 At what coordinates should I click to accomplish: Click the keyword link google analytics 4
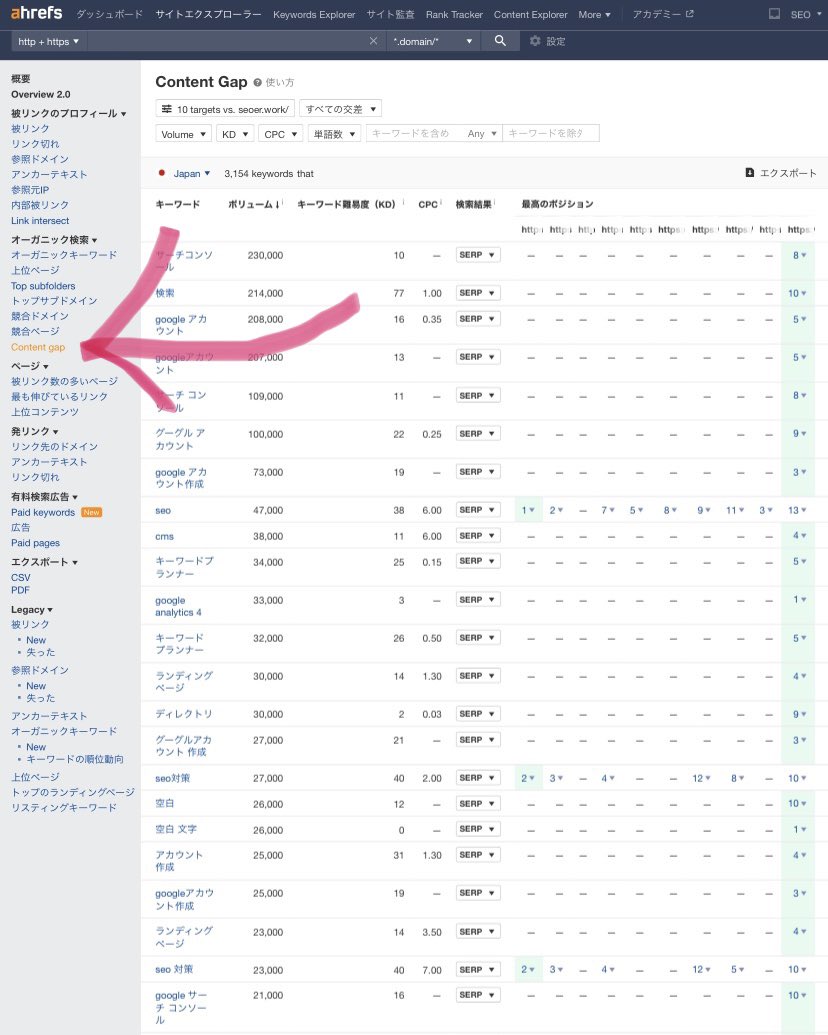tap(178, 606)
